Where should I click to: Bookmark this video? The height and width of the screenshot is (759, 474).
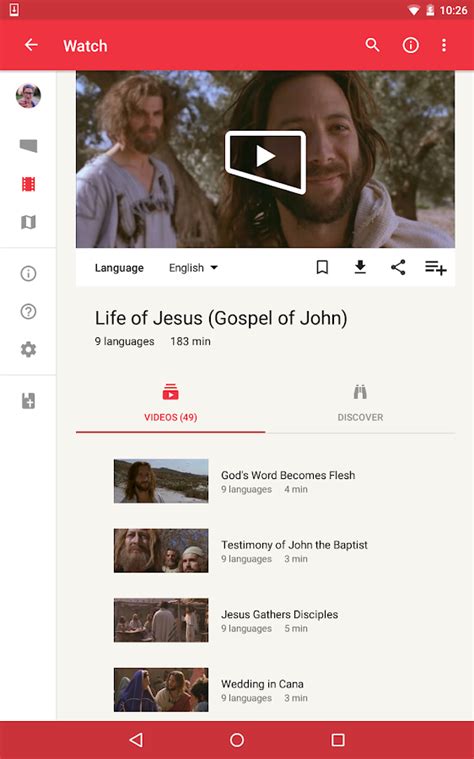tap(322, 267)
